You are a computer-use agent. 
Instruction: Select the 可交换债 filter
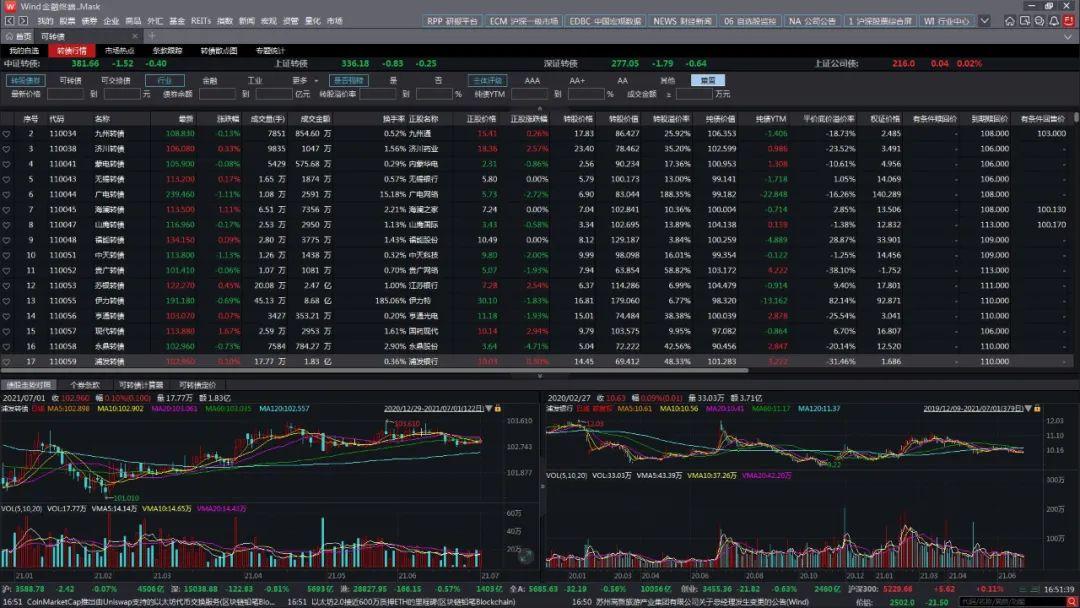point(116,81)
